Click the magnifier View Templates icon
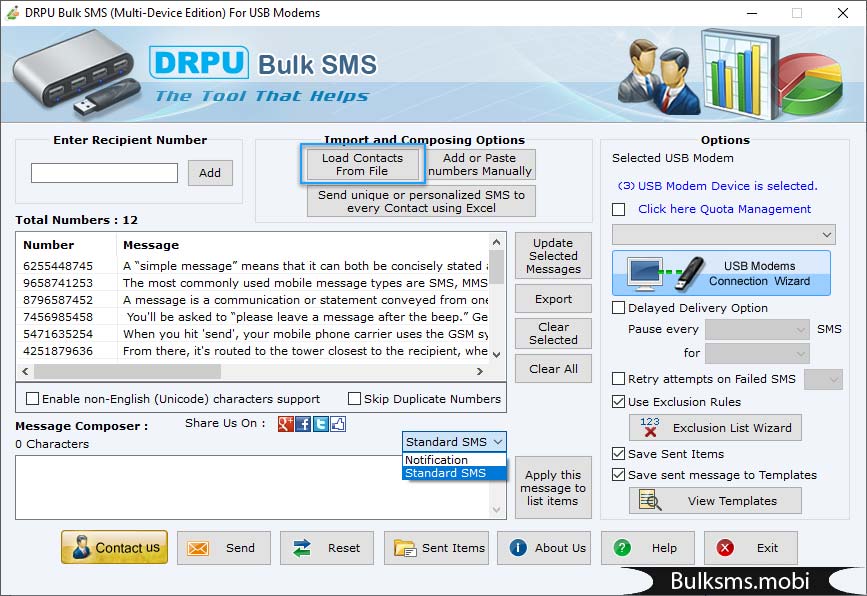 [650, 500]
